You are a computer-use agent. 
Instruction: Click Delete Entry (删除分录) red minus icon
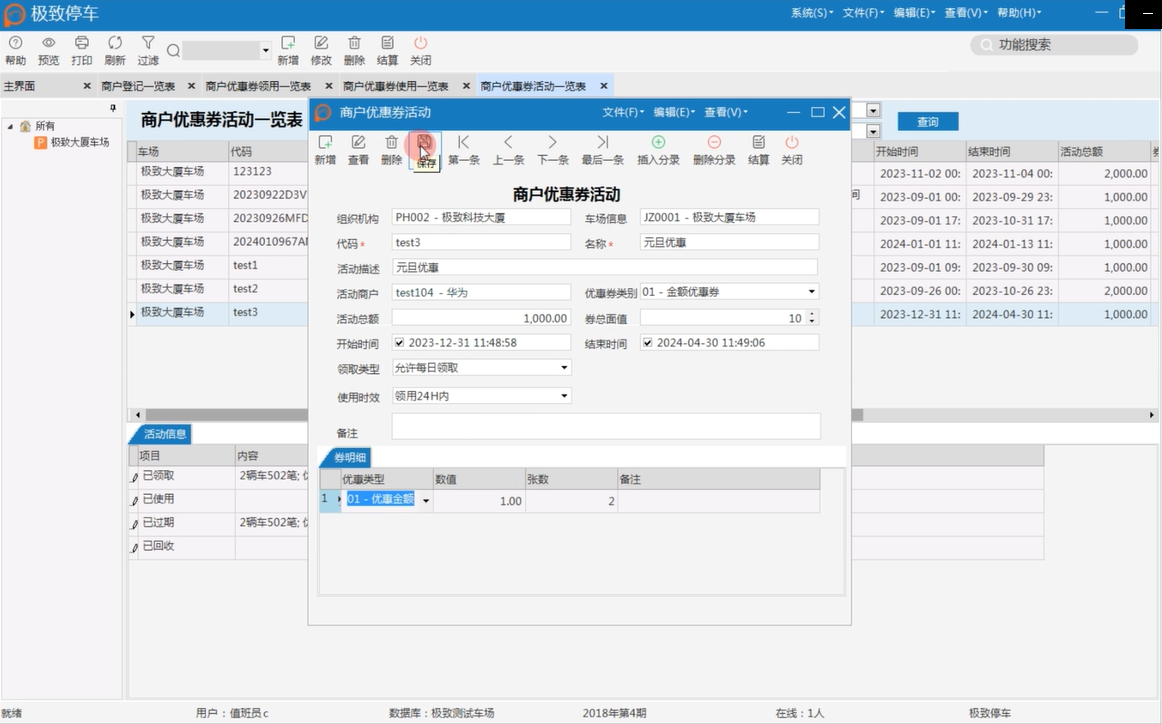pos(714,143)
